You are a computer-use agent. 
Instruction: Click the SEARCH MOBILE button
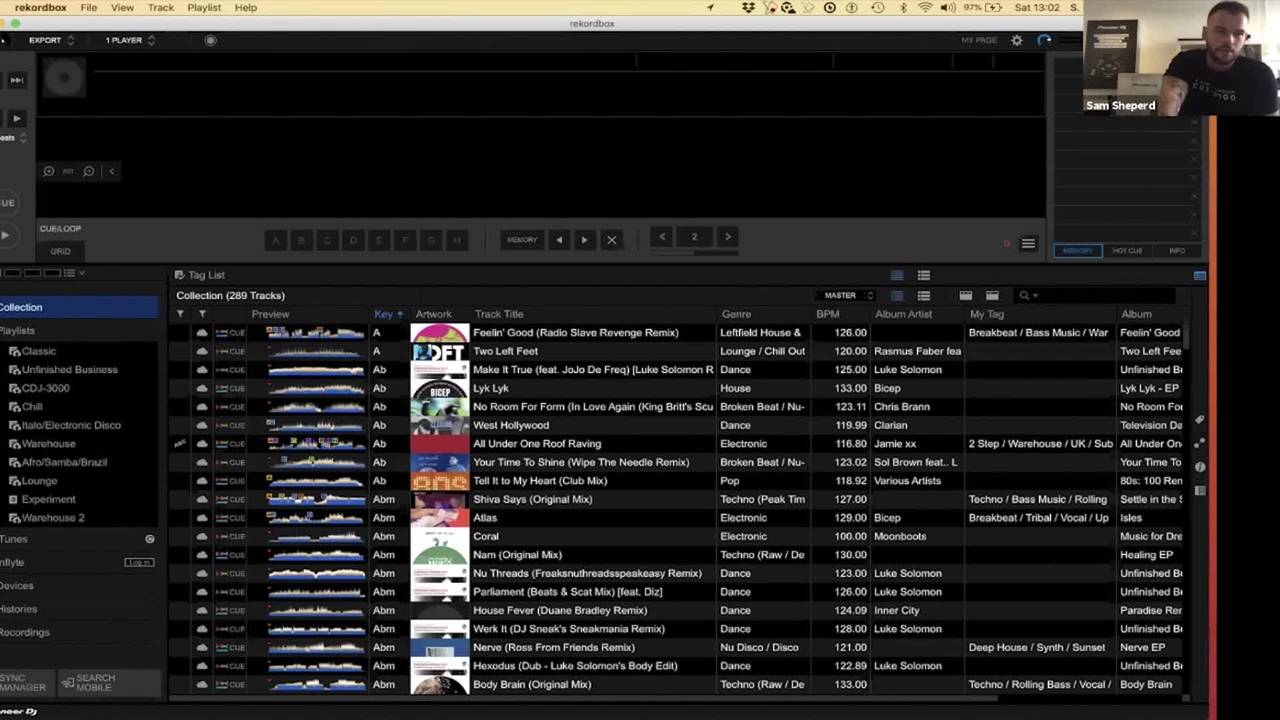[88, 683]
